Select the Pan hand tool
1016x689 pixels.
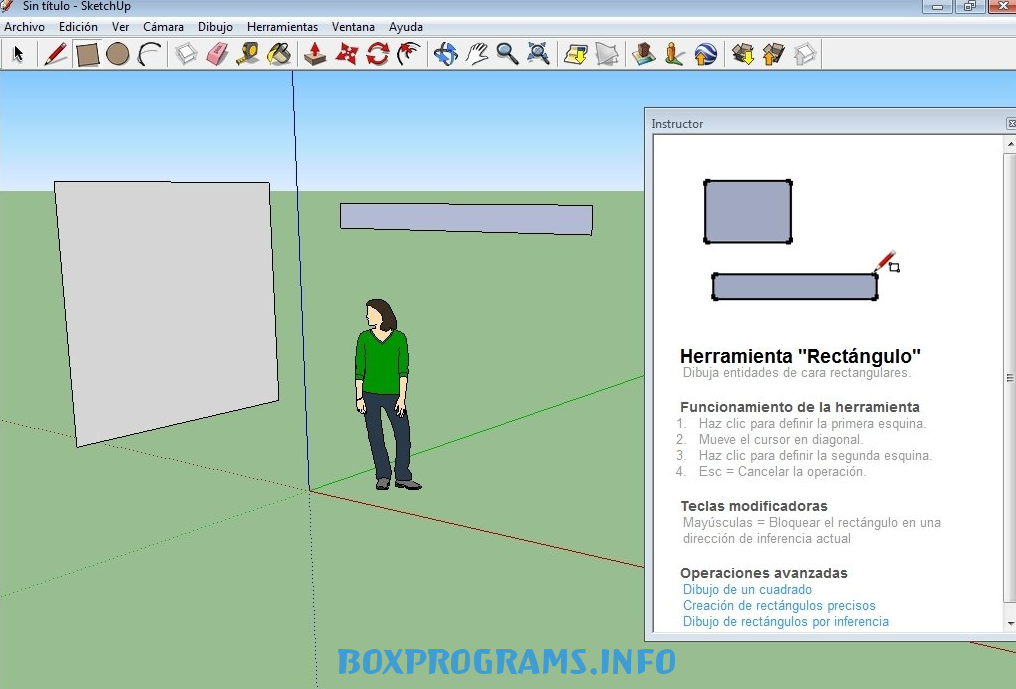pyautogui.click(x=477, y=54)
